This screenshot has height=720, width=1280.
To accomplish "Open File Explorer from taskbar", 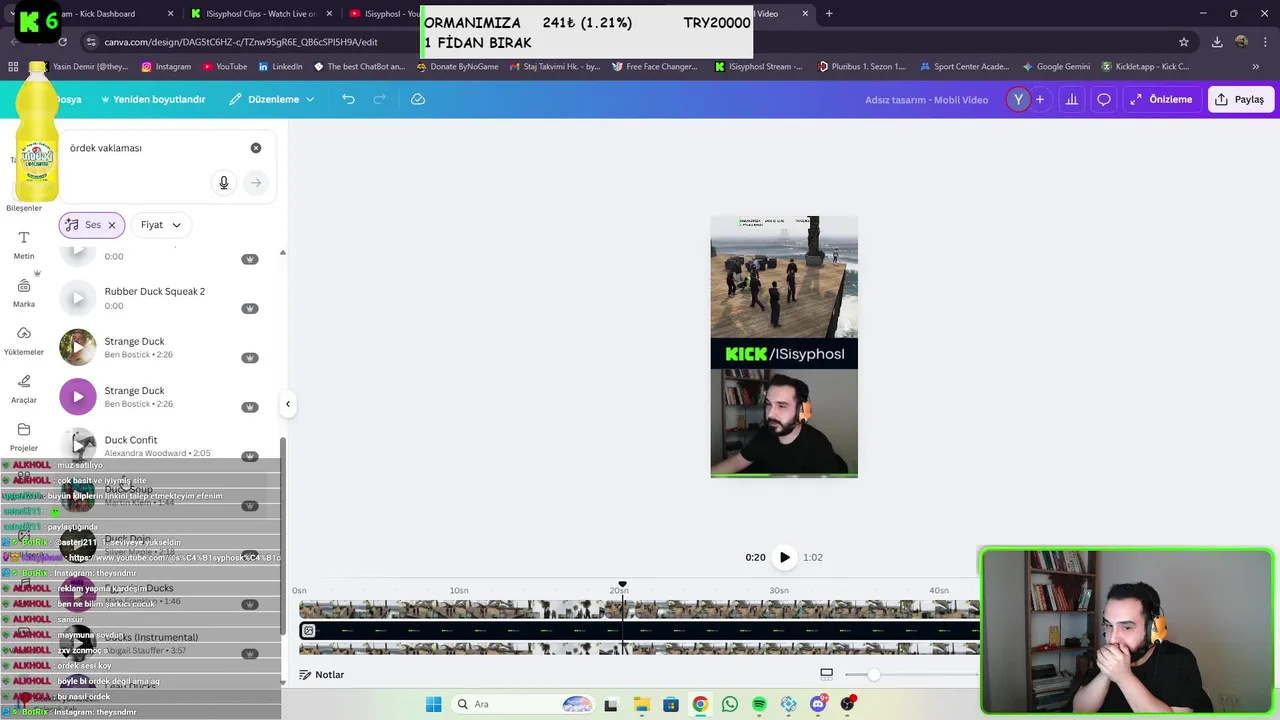I will pyautogui.click(x=641, y=704).
